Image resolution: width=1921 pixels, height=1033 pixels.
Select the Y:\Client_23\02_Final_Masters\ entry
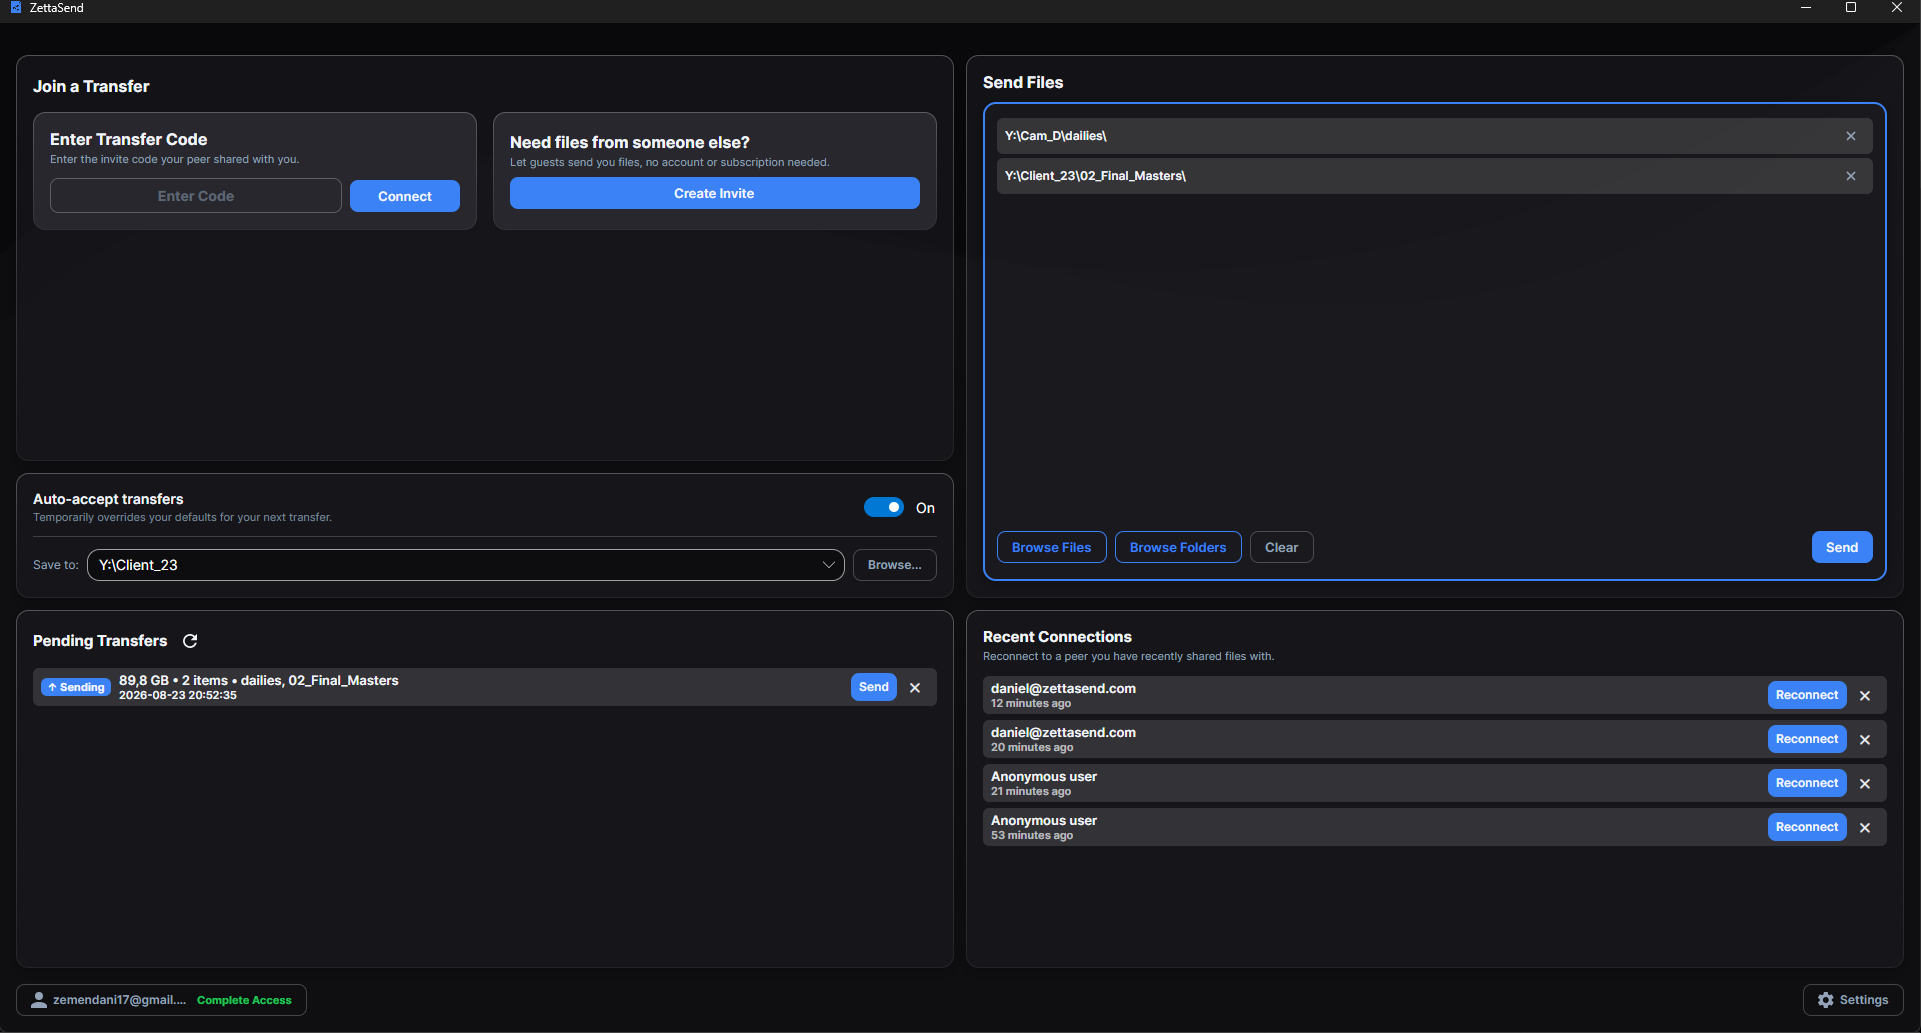tap(1434, 176)
